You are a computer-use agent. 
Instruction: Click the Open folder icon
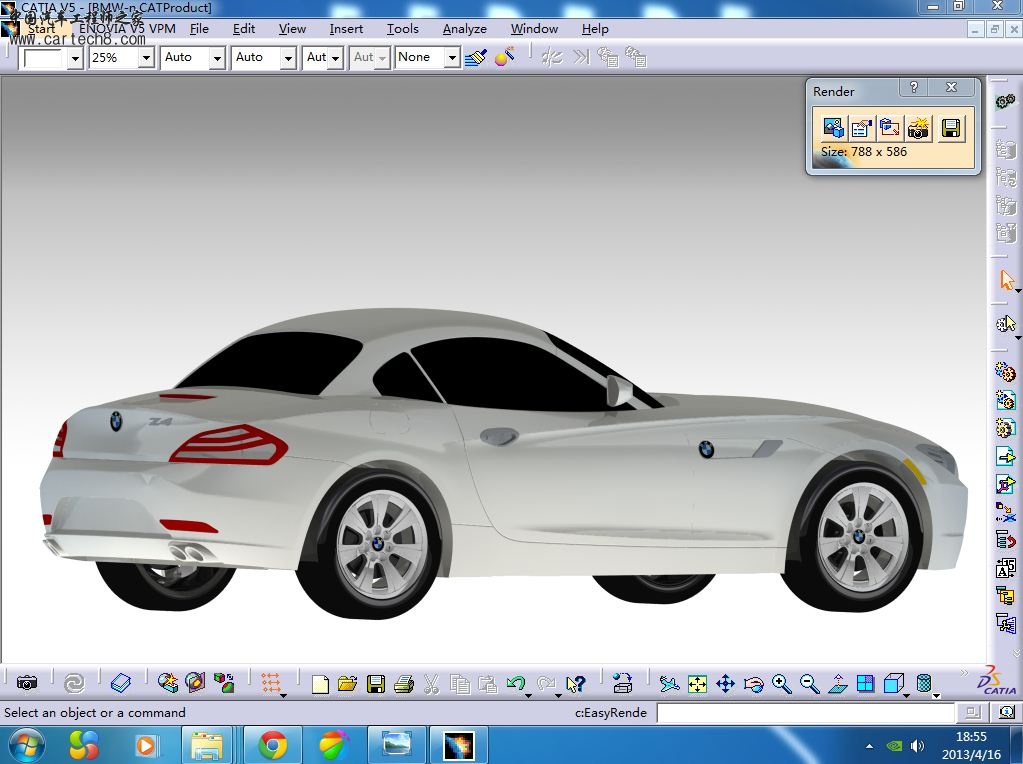(347, 684)
